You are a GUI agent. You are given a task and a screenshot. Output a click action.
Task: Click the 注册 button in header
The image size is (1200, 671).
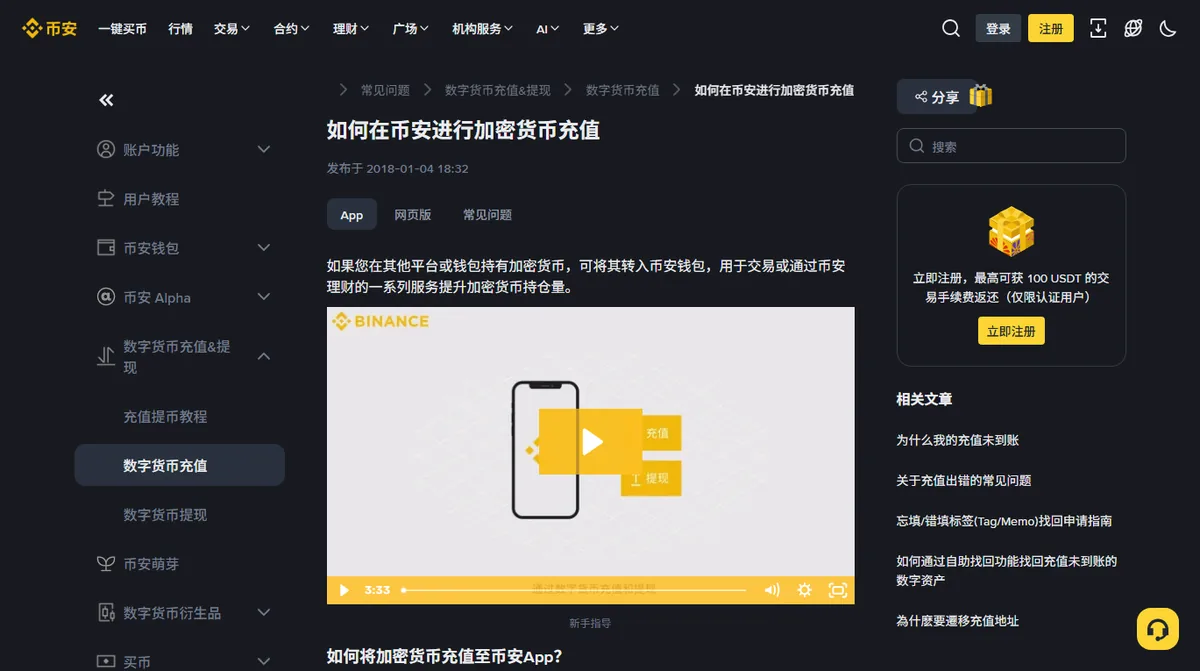[x=1051, y=28]
